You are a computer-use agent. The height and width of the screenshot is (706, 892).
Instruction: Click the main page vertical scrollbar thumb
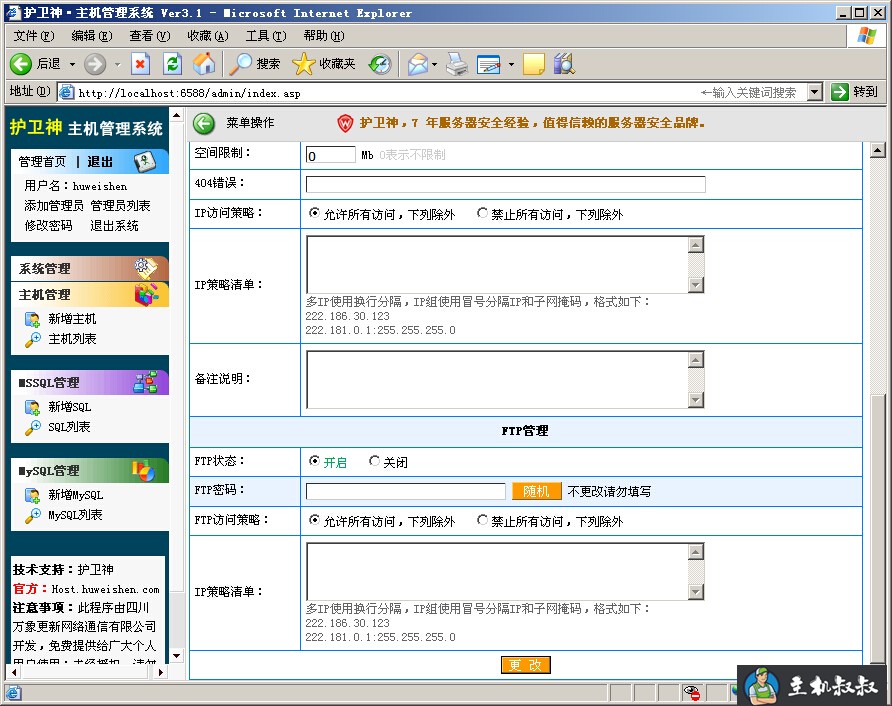(x=878, y=529)
